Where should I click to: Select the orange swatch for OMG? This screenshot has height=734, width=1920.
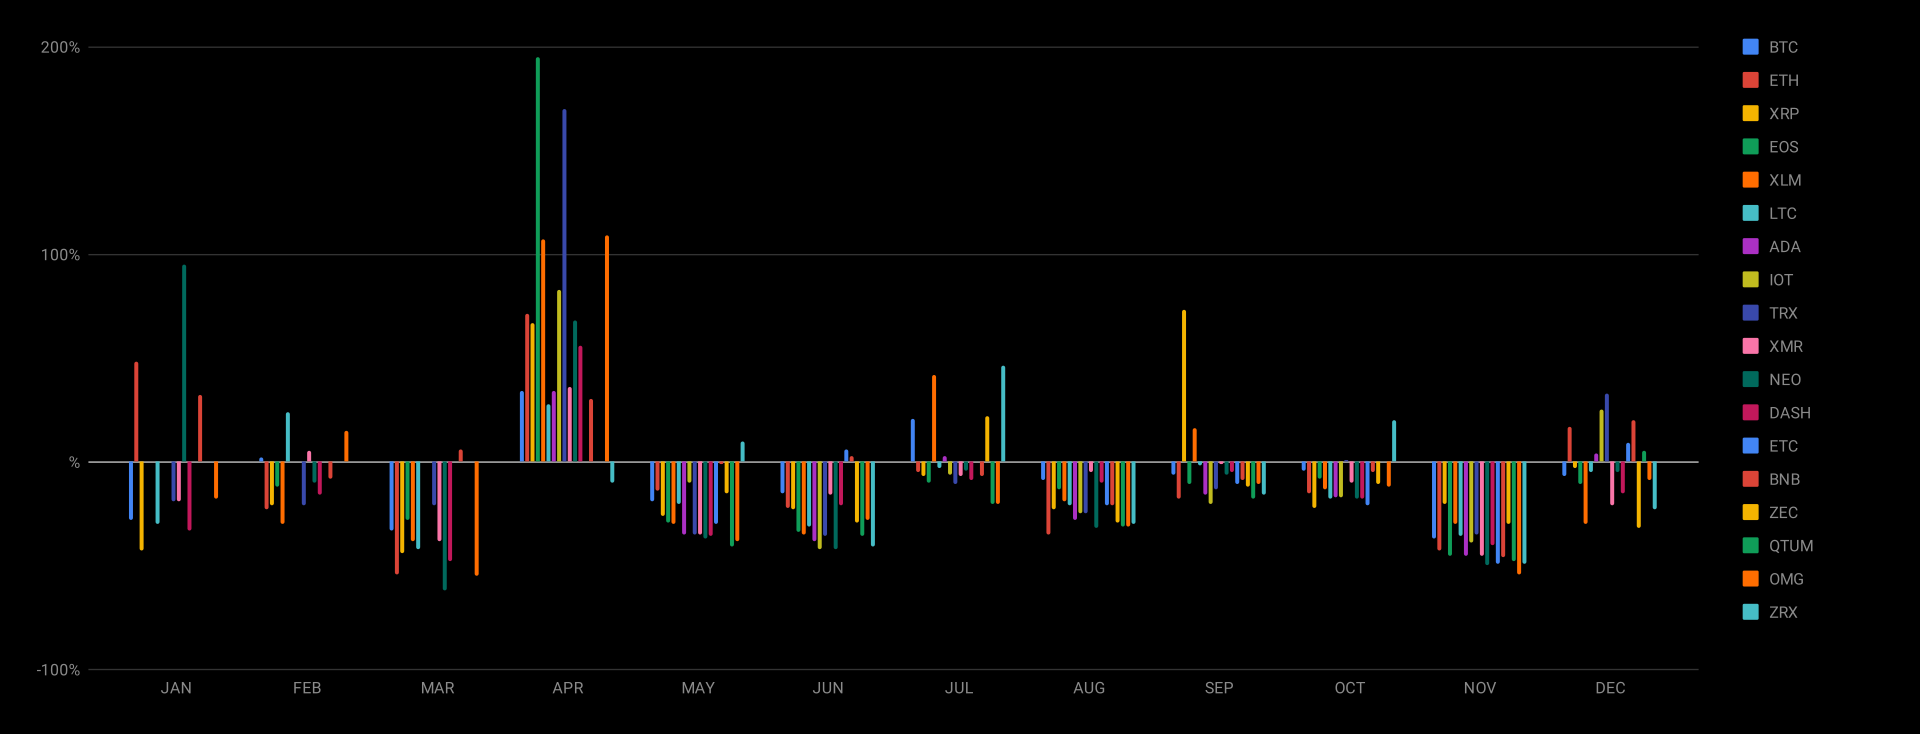tap(1750, 579)
